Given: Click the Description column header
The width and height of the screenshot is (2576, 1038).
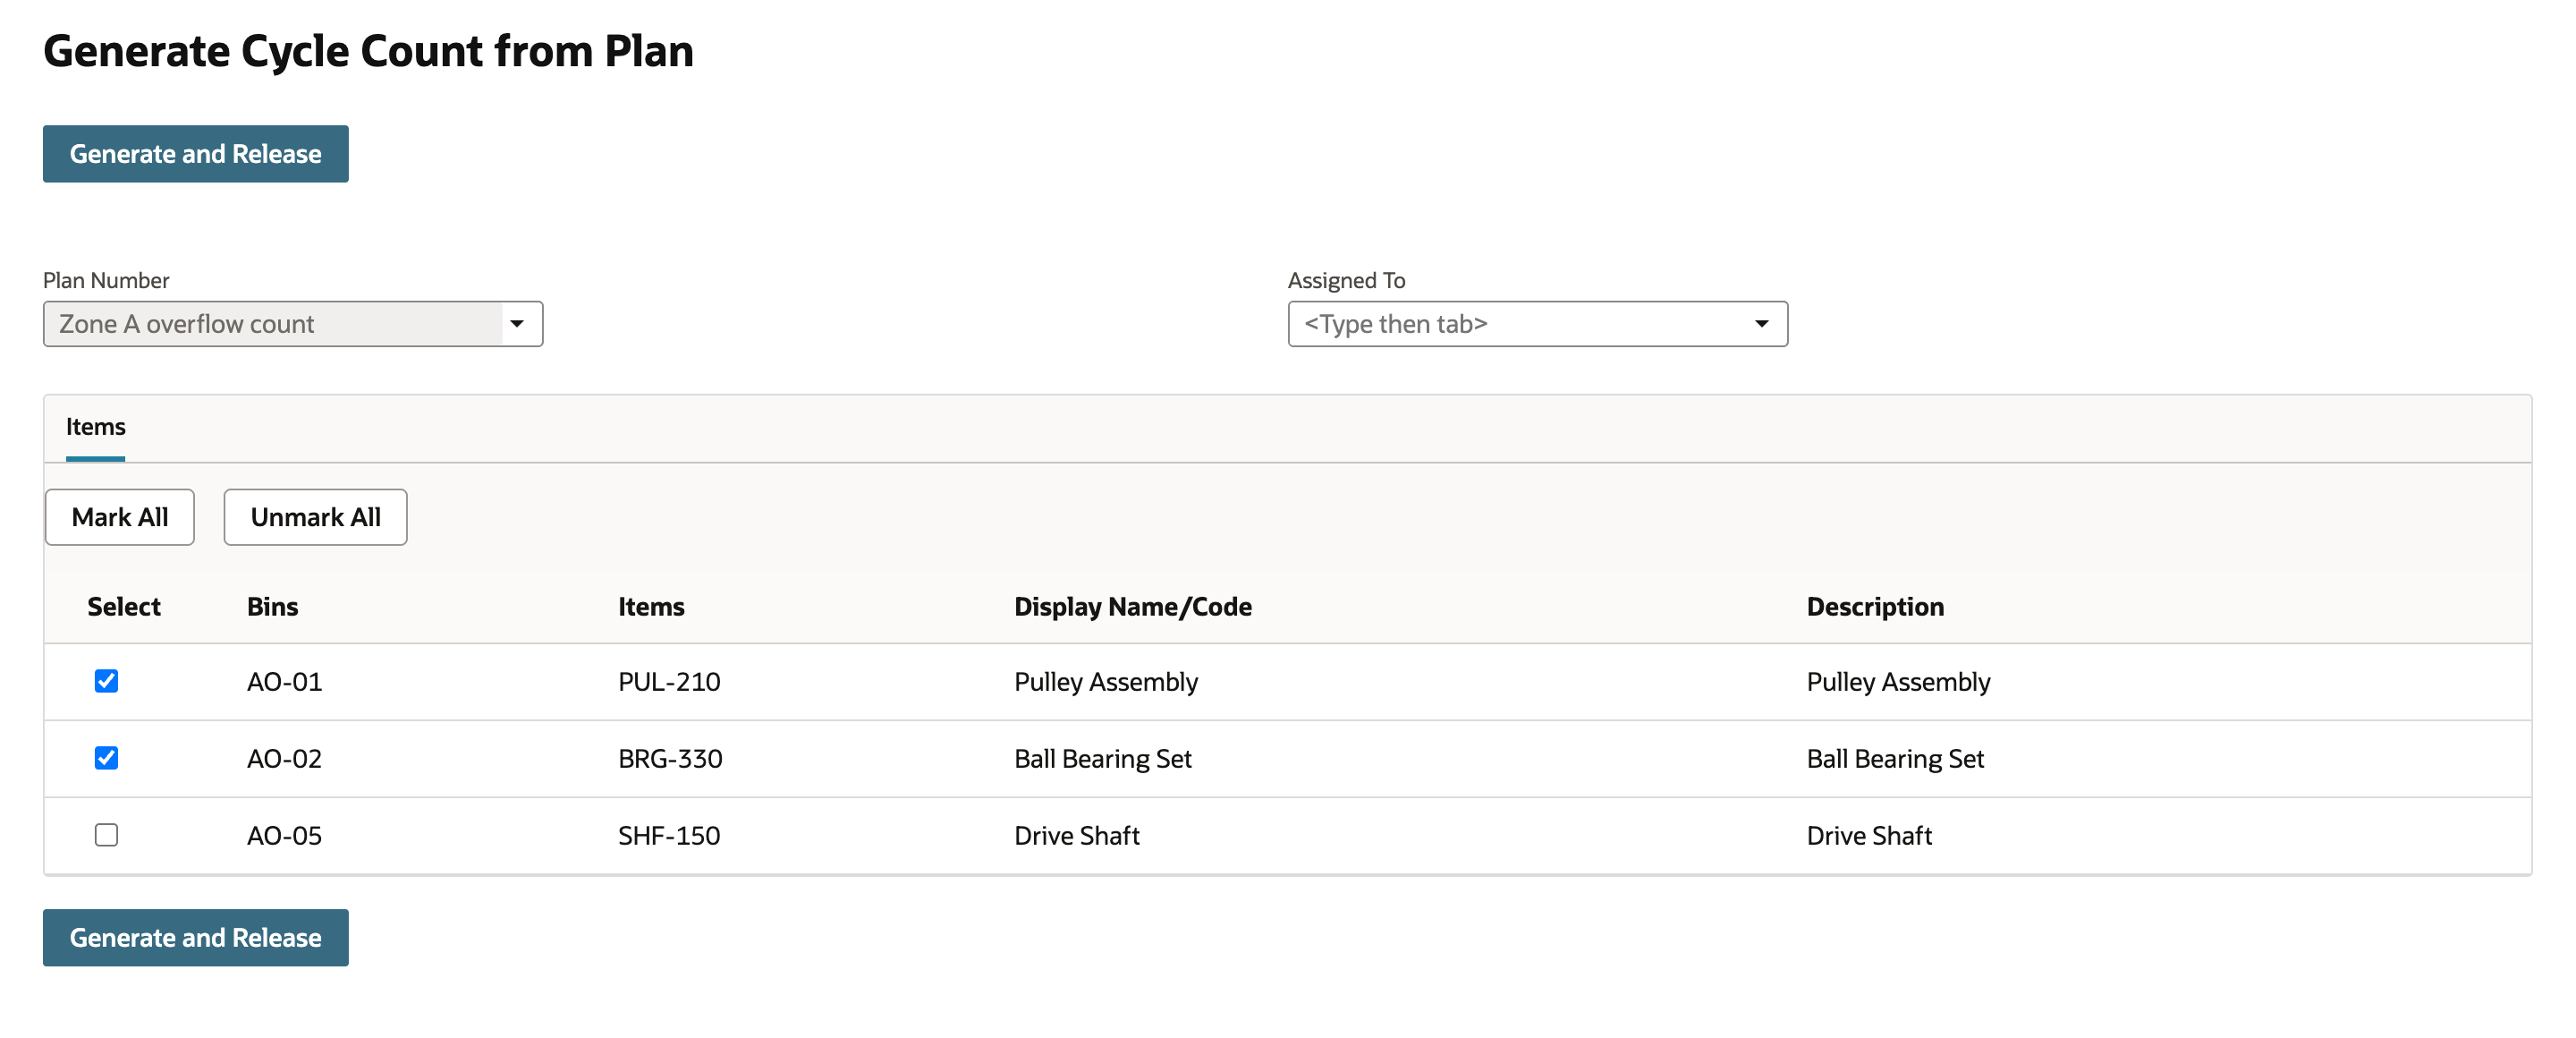Looking at the screenshot, I should pos(1875,608).
